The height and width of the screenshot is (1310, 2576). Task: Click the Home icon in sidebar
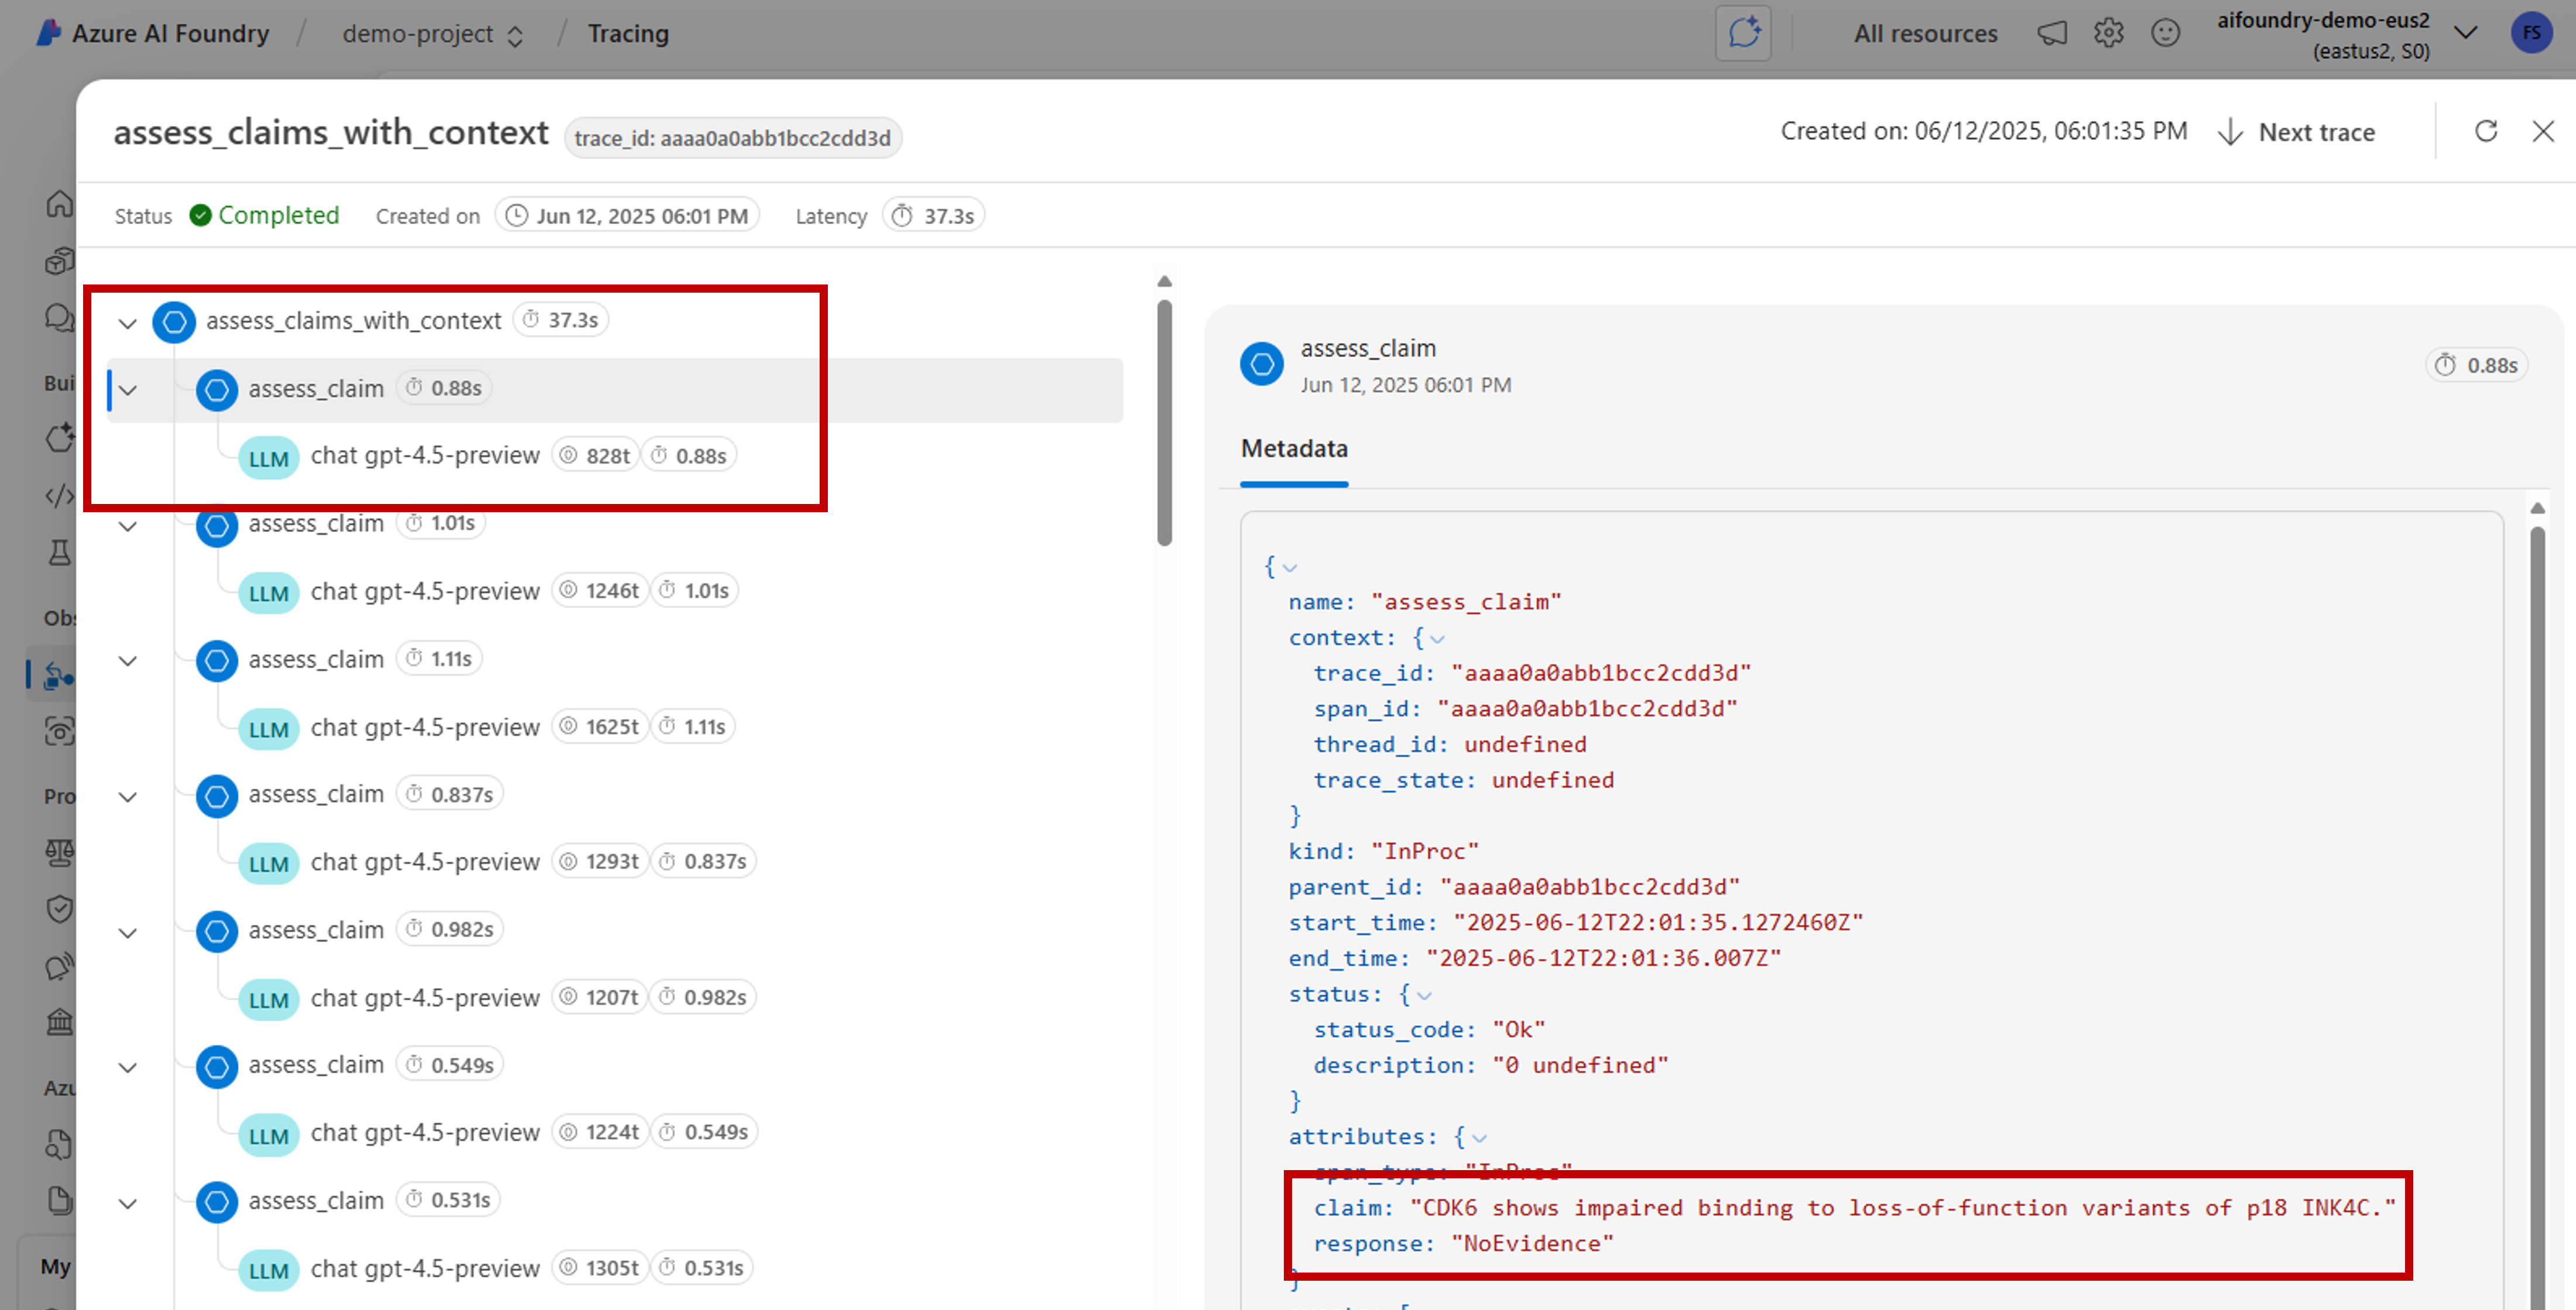[x=59, y=204]
